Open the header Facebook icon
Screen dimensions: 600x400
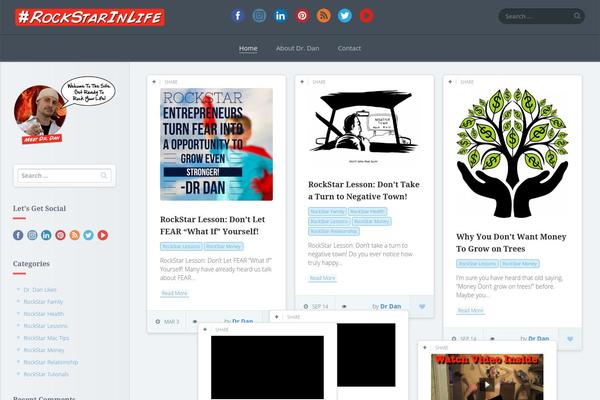pyautogui.click(x=238, y=16)
